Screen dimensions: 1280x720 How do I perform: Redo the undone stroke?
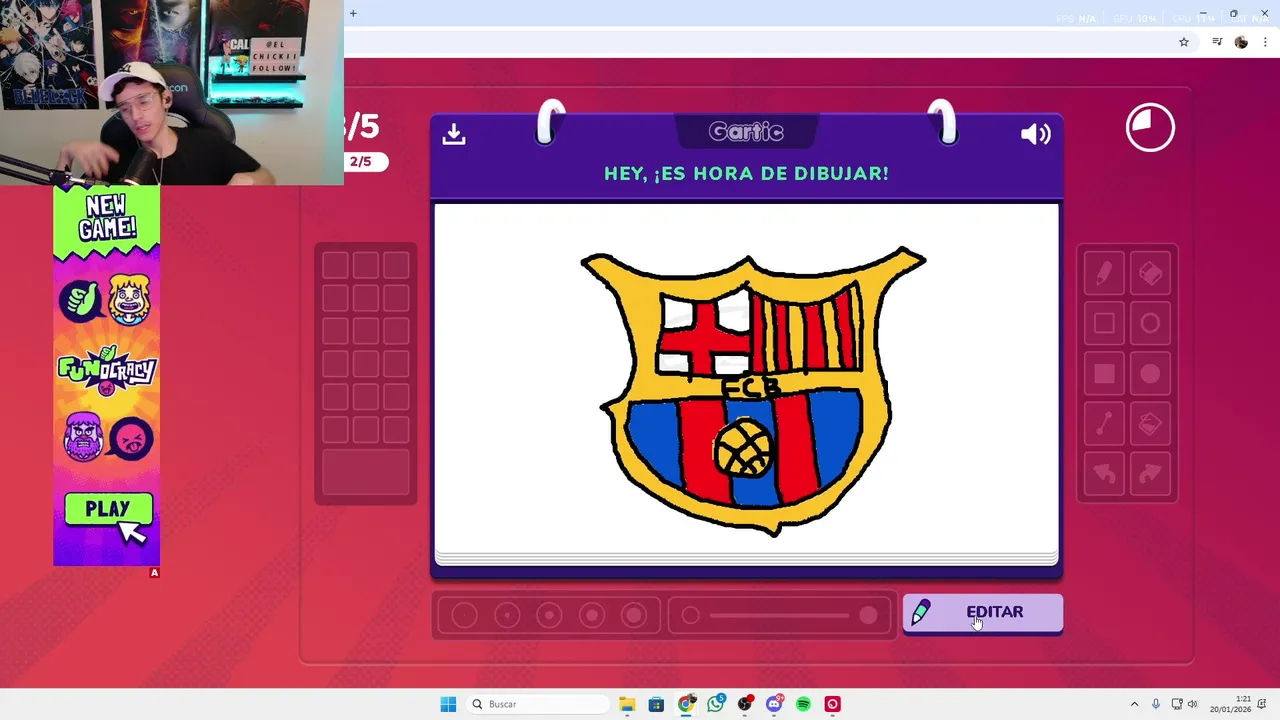click(1150, 474)
